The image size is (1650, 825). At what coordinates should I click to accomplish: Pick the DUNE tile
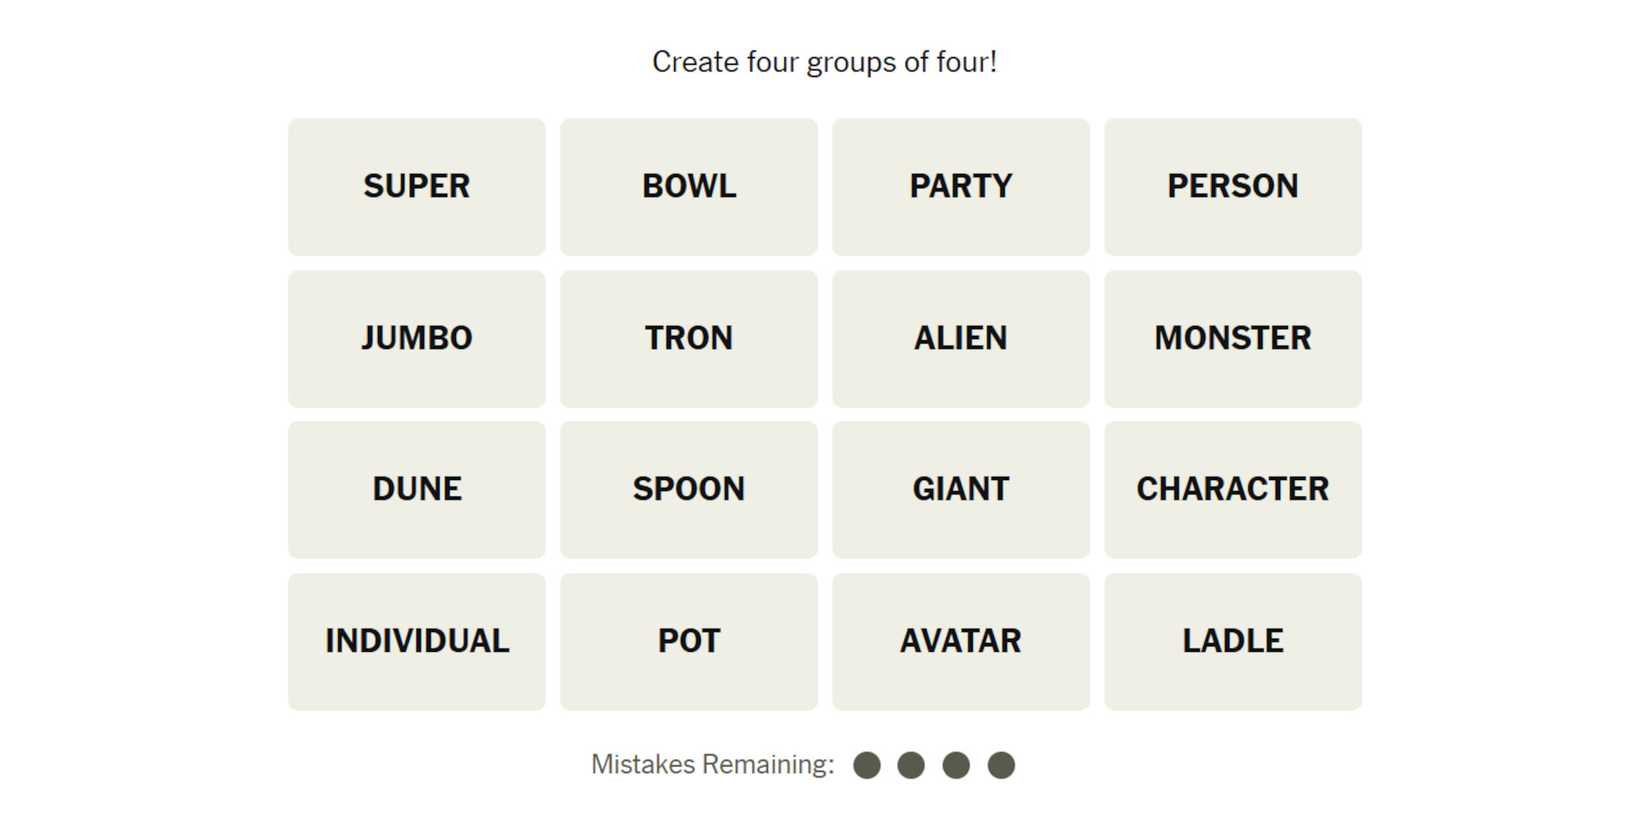[416, 489]
